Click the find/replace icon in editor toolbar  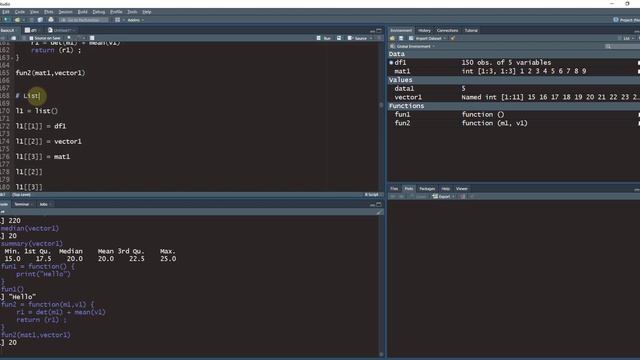coord(69,38)
